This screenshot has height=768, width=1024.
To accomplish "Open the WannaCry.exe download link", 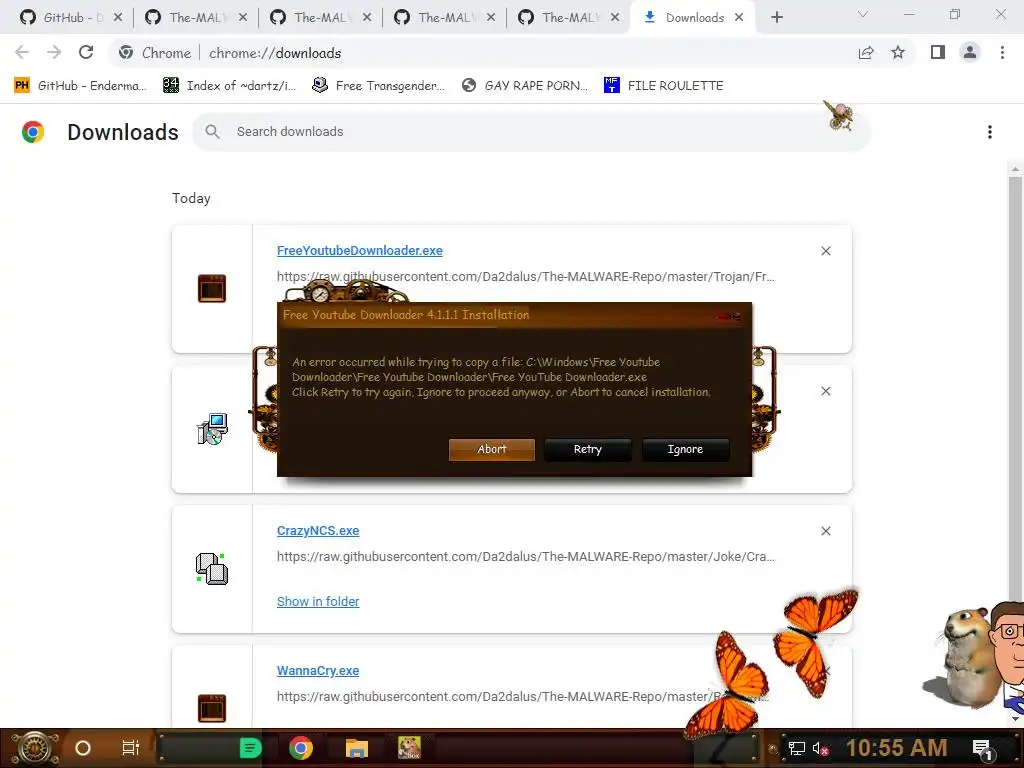I will coord(317,671).
